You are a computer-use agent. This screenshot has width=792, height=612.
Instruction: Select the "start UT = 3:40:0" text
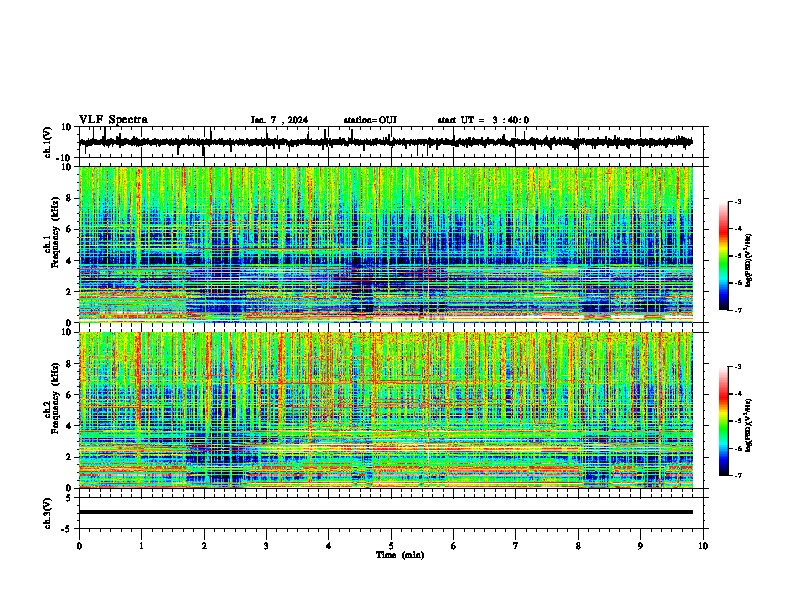point(483,120)
